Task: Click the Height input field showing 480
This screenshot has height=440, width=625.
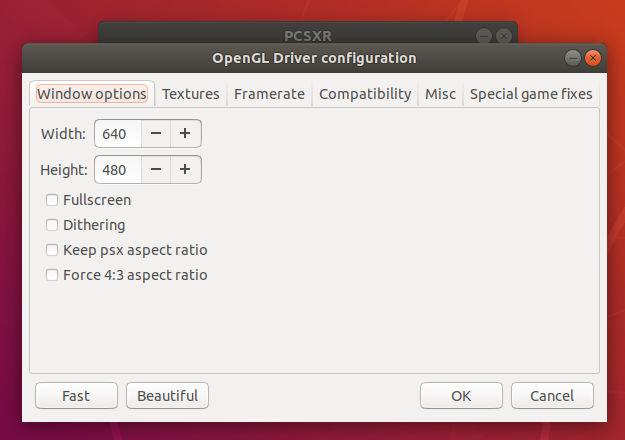Action: click(x=118, y=169)
